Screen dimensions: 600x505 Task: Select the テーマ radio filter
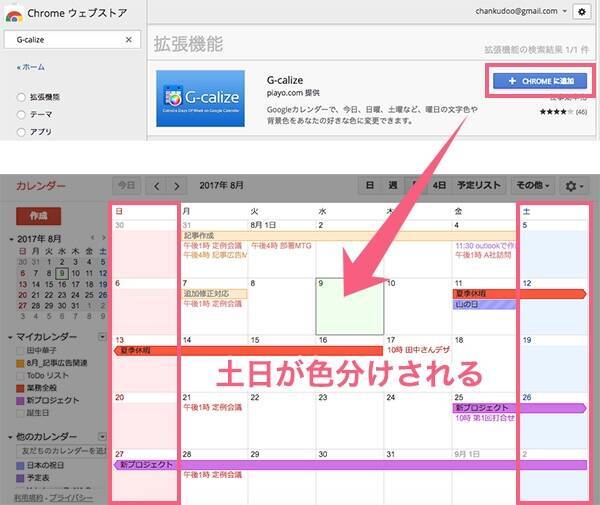21,114
